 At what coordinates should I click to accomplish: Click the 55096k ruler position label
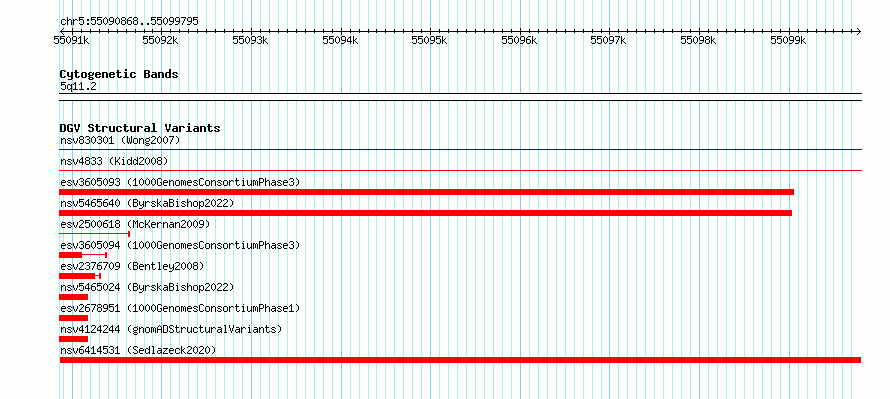click(x=519, y=40)
